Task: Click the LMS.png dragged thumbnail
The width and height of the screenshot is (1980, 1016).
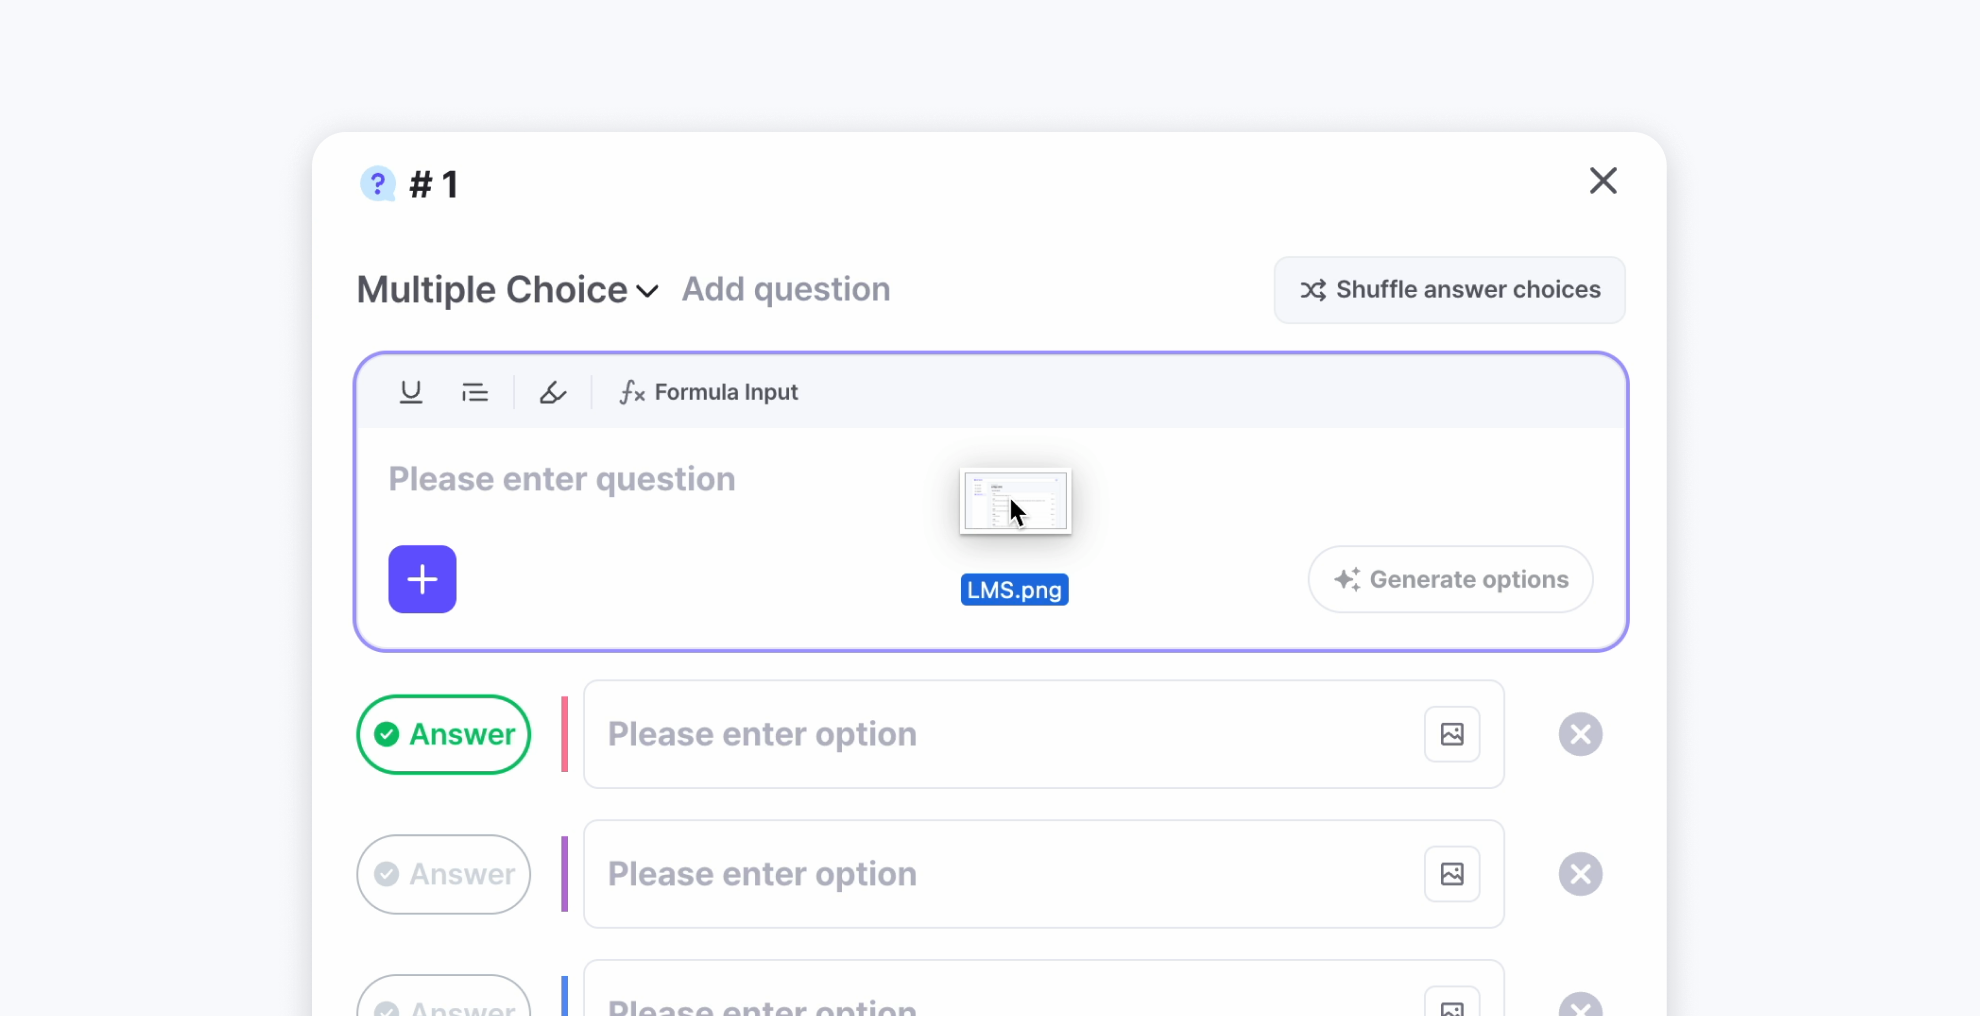Action: [x=1015, y=501]
